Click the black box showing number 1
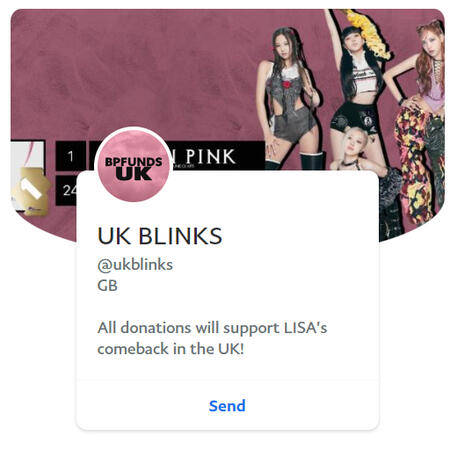This screenshot has height=450, width=450. 70,156
